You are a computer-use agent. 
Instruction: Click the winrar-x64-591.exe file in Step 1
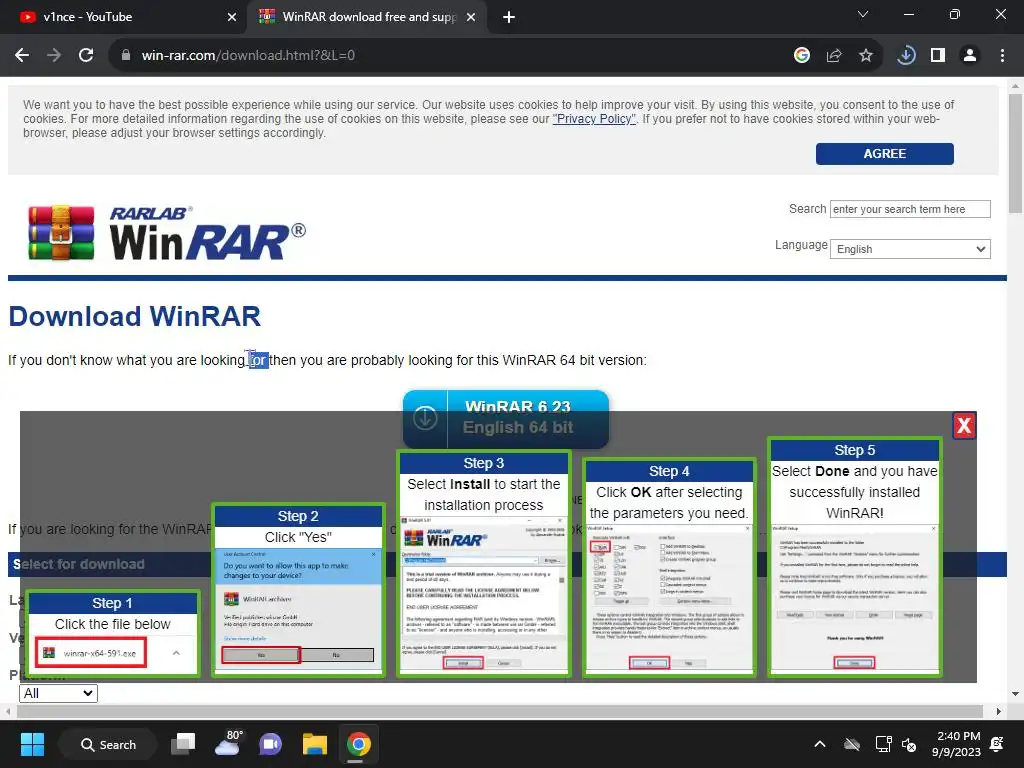tap(91, 653)
